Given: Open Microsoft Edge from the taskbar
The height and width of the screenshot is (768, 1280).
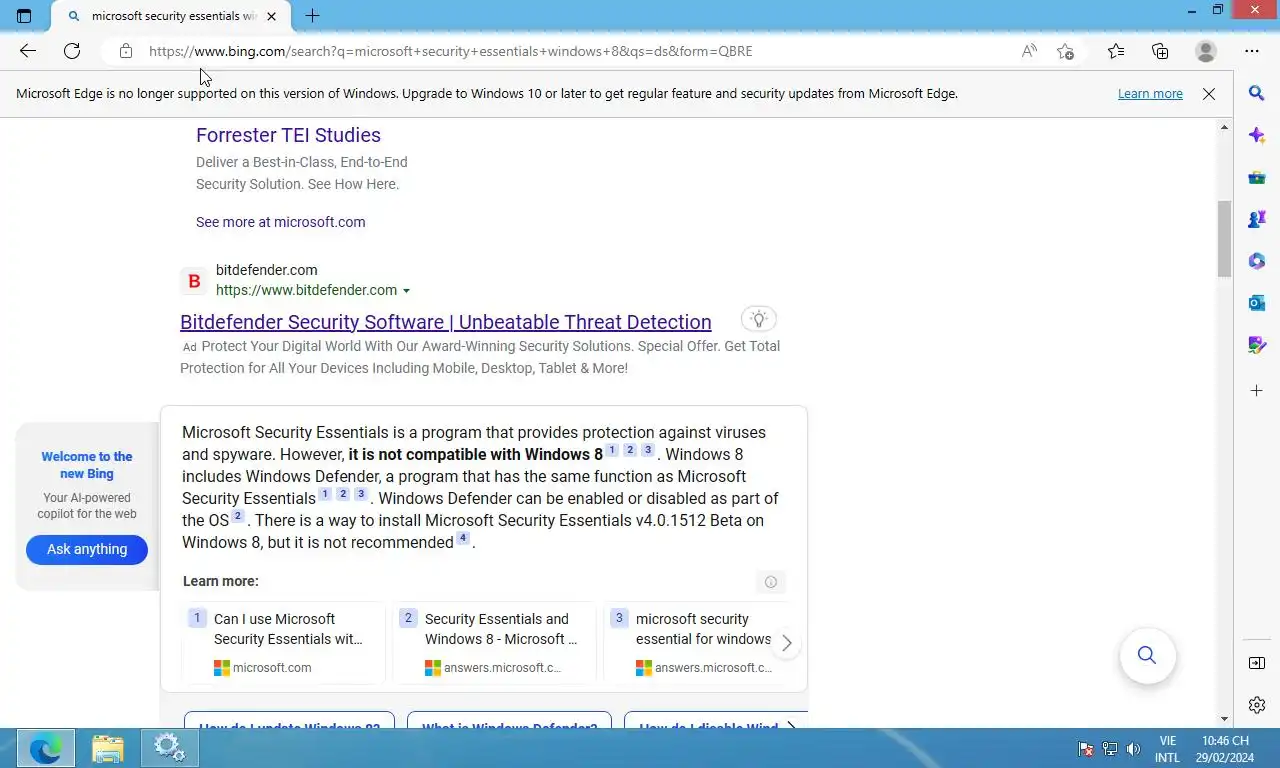Looking at the screenshot, I should [45, 748].
